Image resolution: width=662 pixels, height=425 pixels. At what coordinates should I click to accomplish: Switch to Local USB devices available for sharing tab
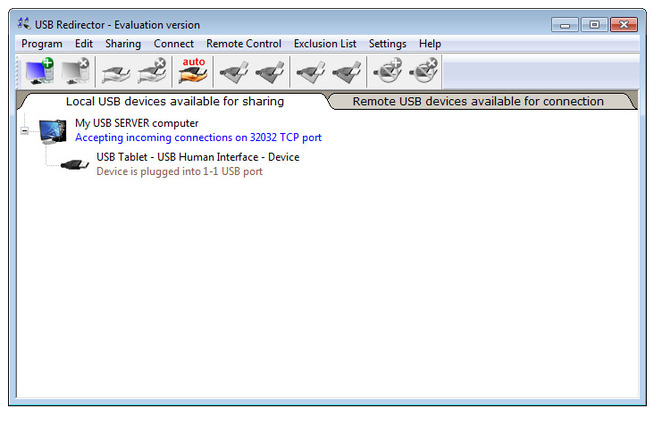(x=175, y=101)
